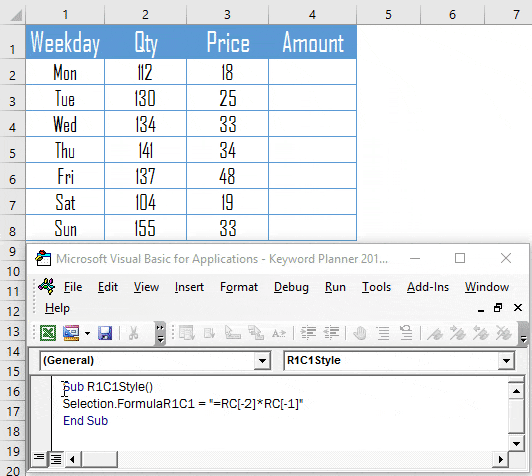This screenshot has width=532, height=476.
Task: Toggle breakpoint using the hand icon
Action: 360,333
